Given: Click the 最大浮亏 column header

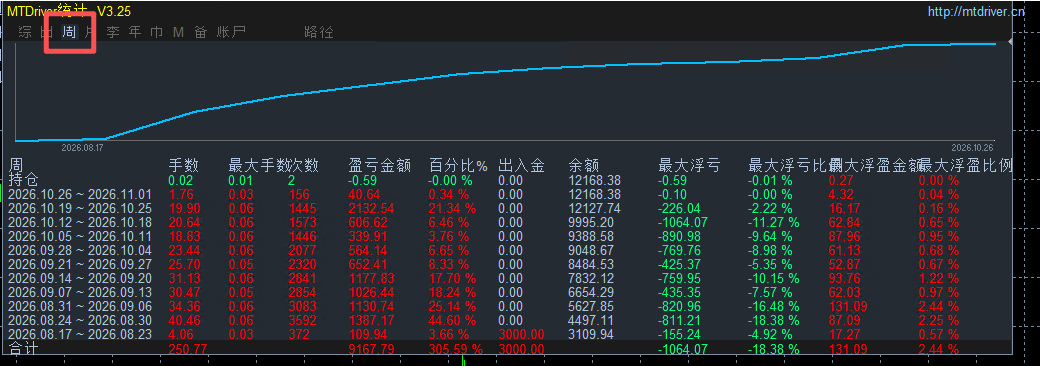Looking at the screenshot, I should click(689, 166).
